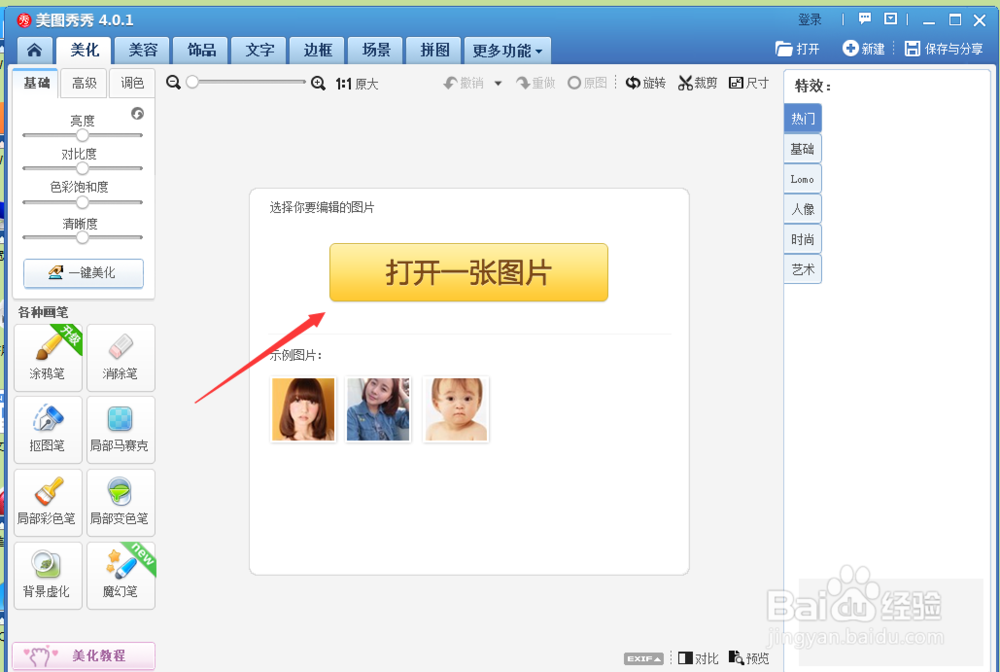Select the 人像 portrait effects category
Image resolution: width=1000 pixels, height=672 pixels.
click(802, 209)
